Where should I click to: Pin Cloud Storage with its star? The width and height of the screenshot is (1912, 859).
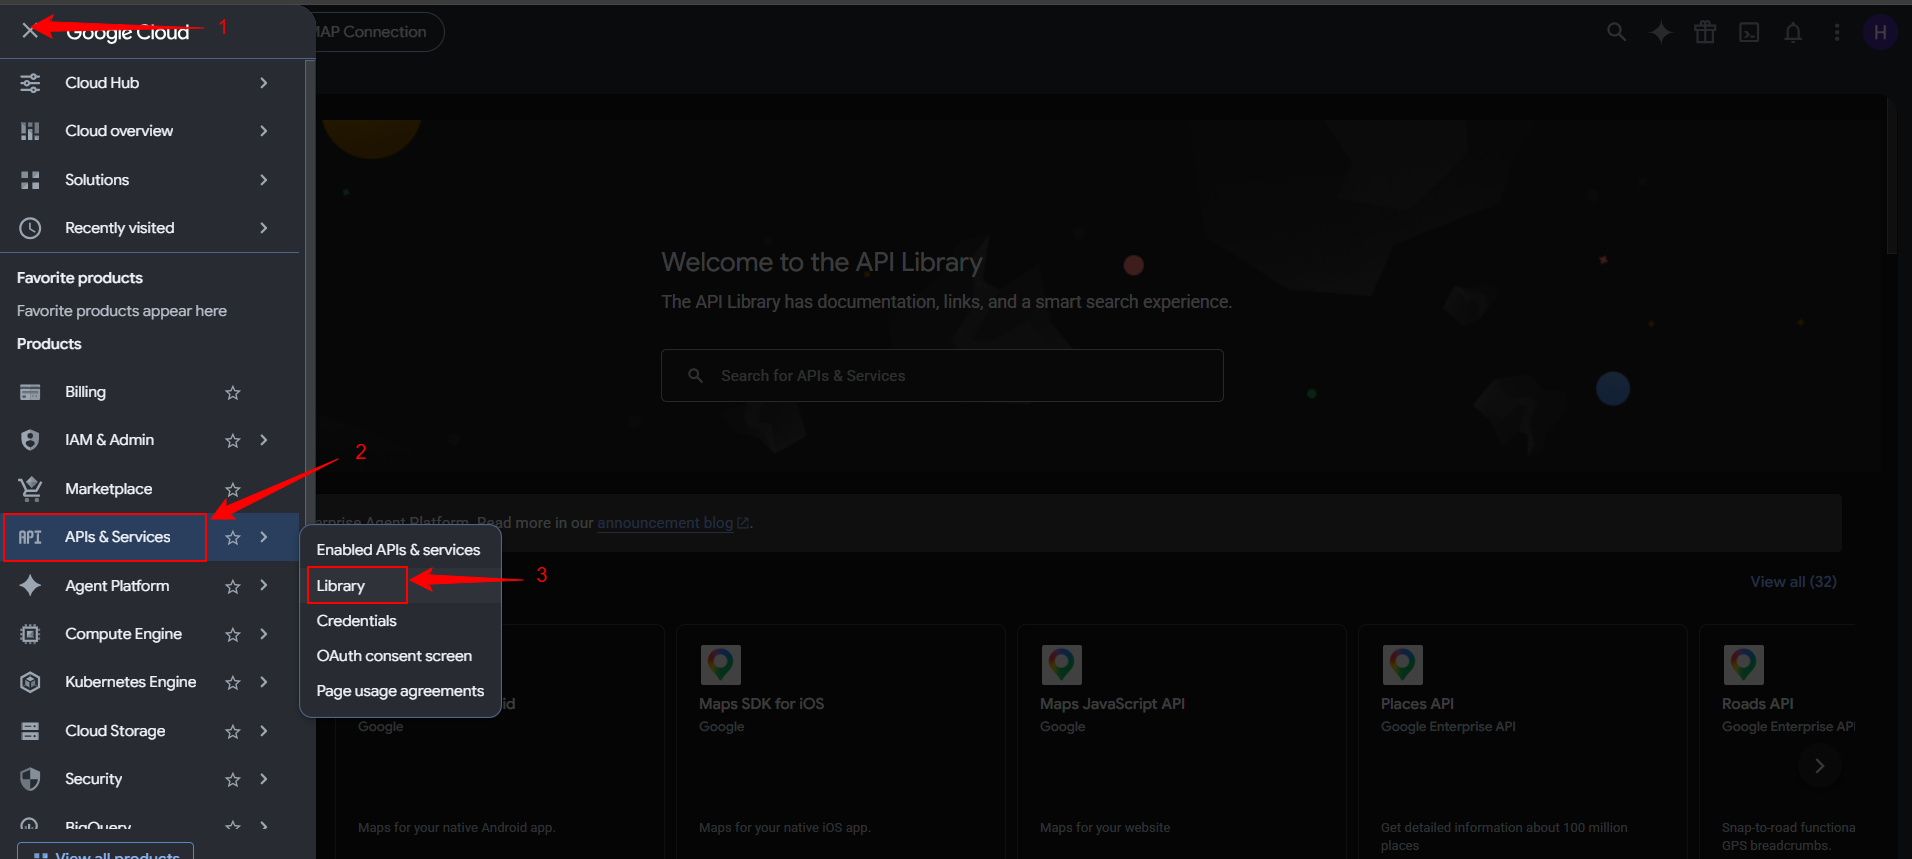[233, 732]
